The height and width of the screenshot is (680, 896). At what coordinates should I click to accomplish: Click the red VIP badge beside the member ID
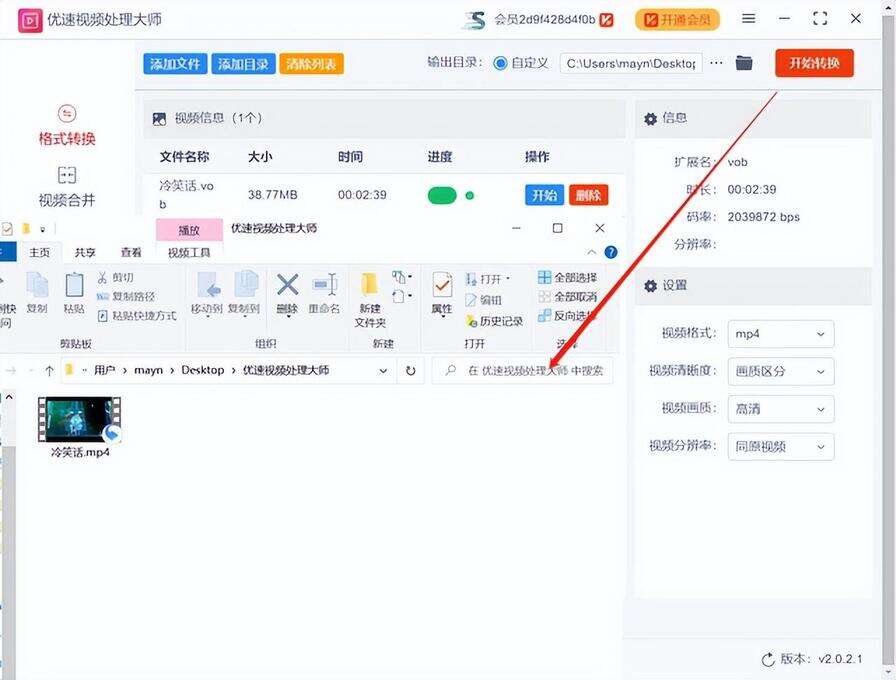[x=606, y=20]
